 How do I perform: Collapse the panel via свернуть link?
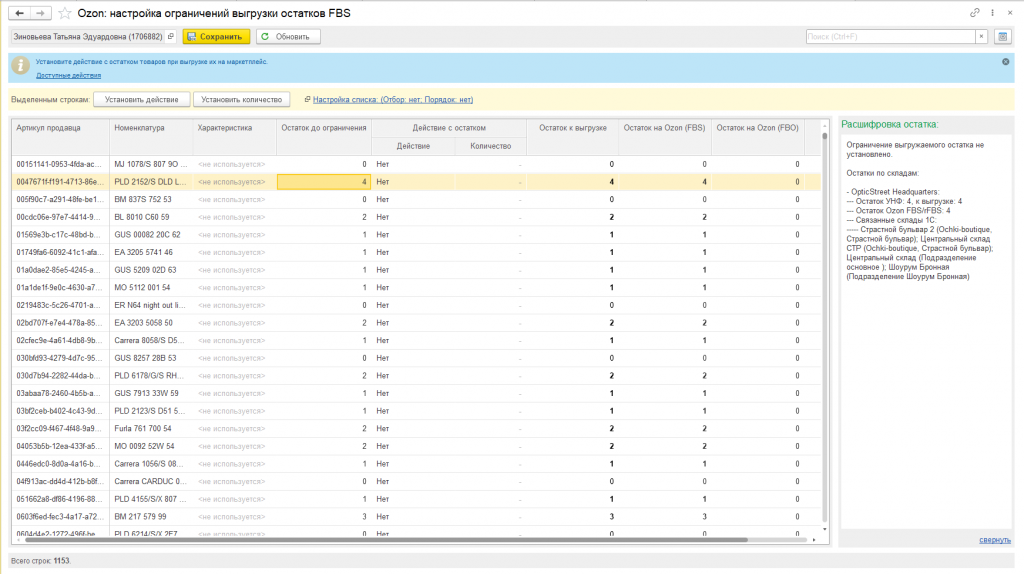(x=995, y=540)
